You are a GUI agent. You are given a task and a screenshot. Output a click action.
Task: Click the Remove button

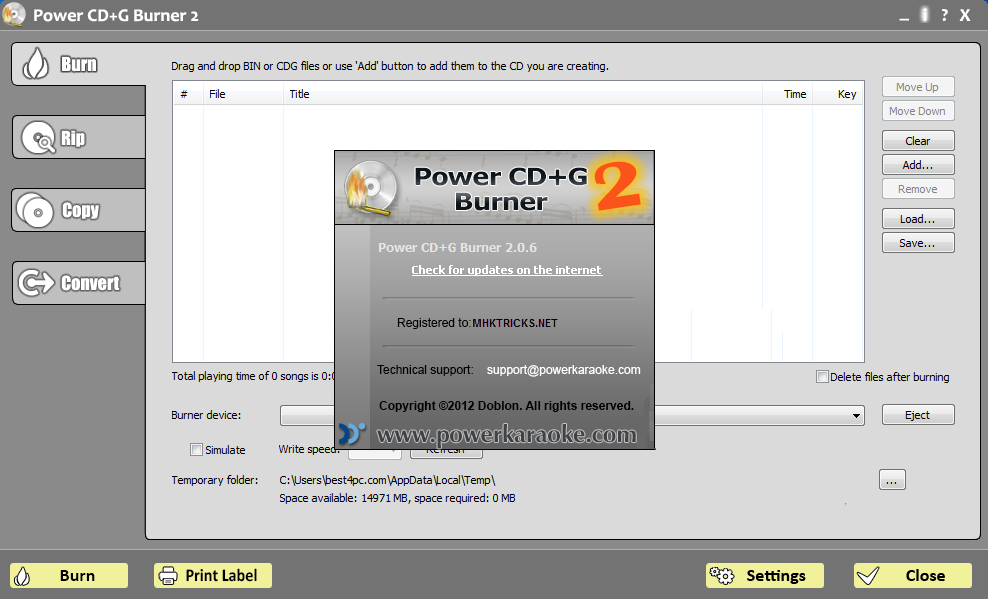(x=918, y=189)
